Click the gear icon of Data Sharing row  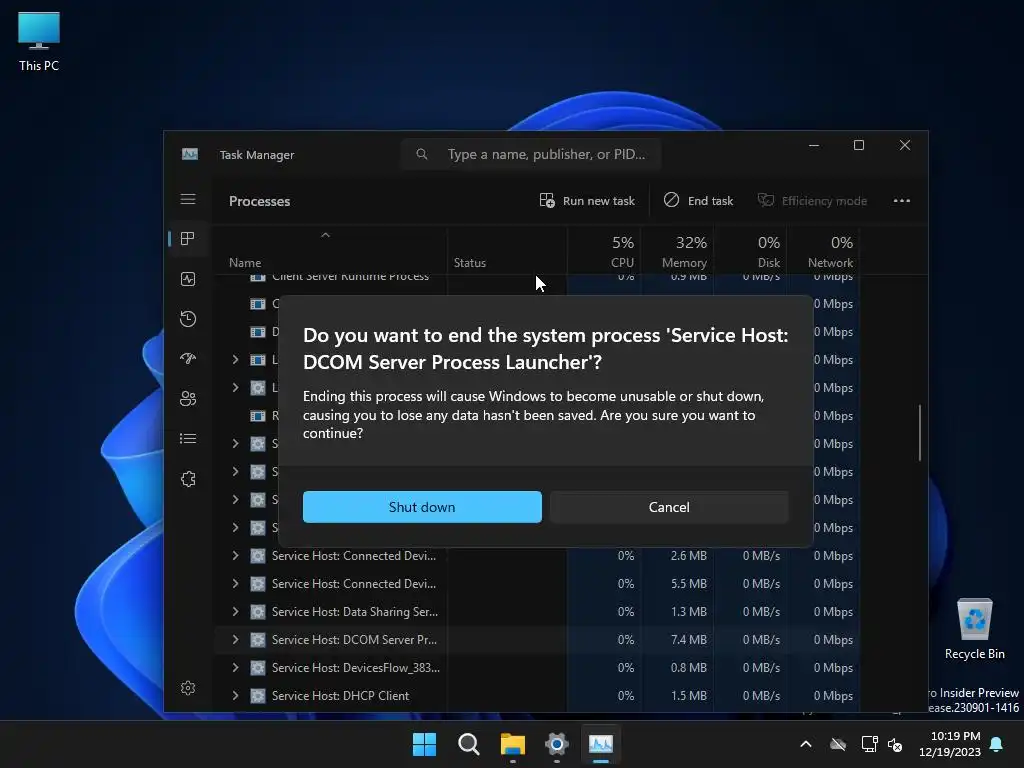point(258,612)
